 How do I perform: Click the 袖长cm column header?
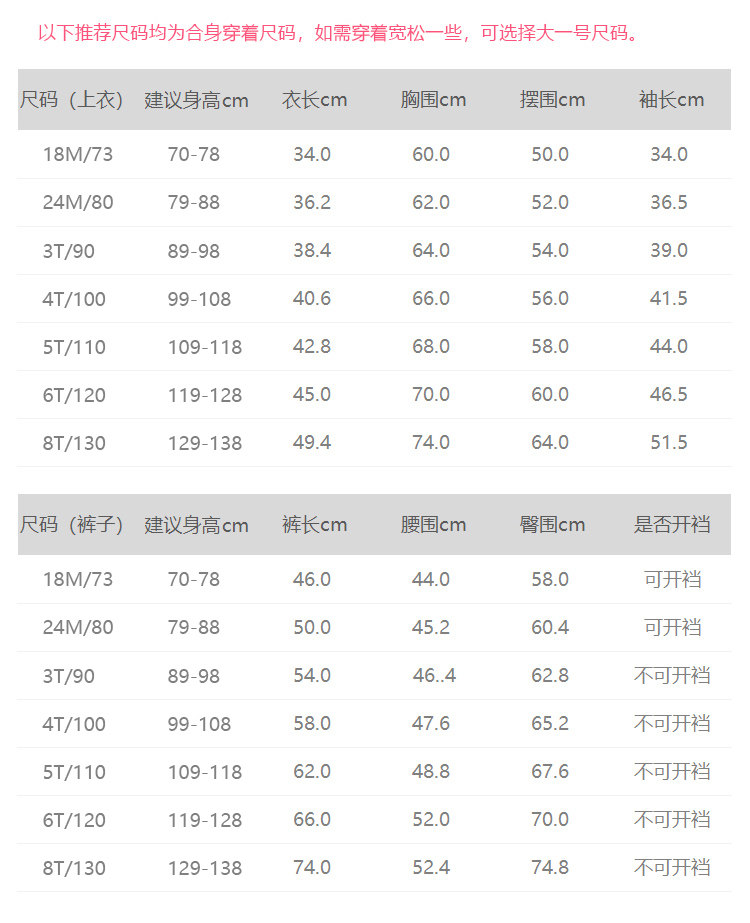pos(671,100)
